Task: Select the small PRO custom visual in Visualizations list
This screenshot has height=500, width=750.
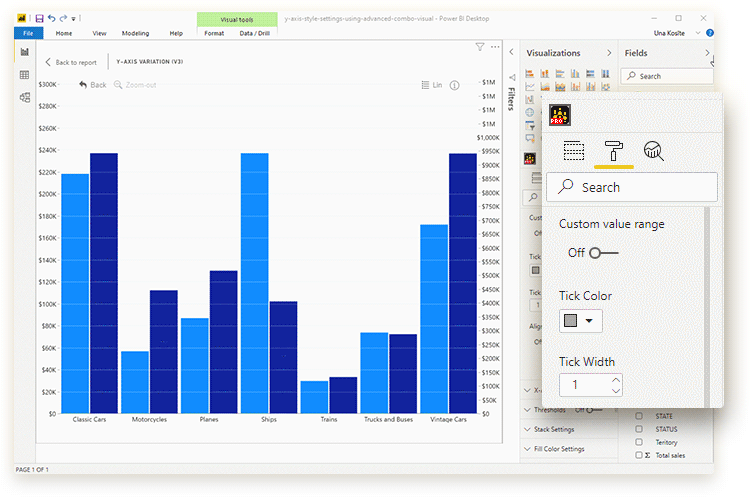Action: coord(529,159)
